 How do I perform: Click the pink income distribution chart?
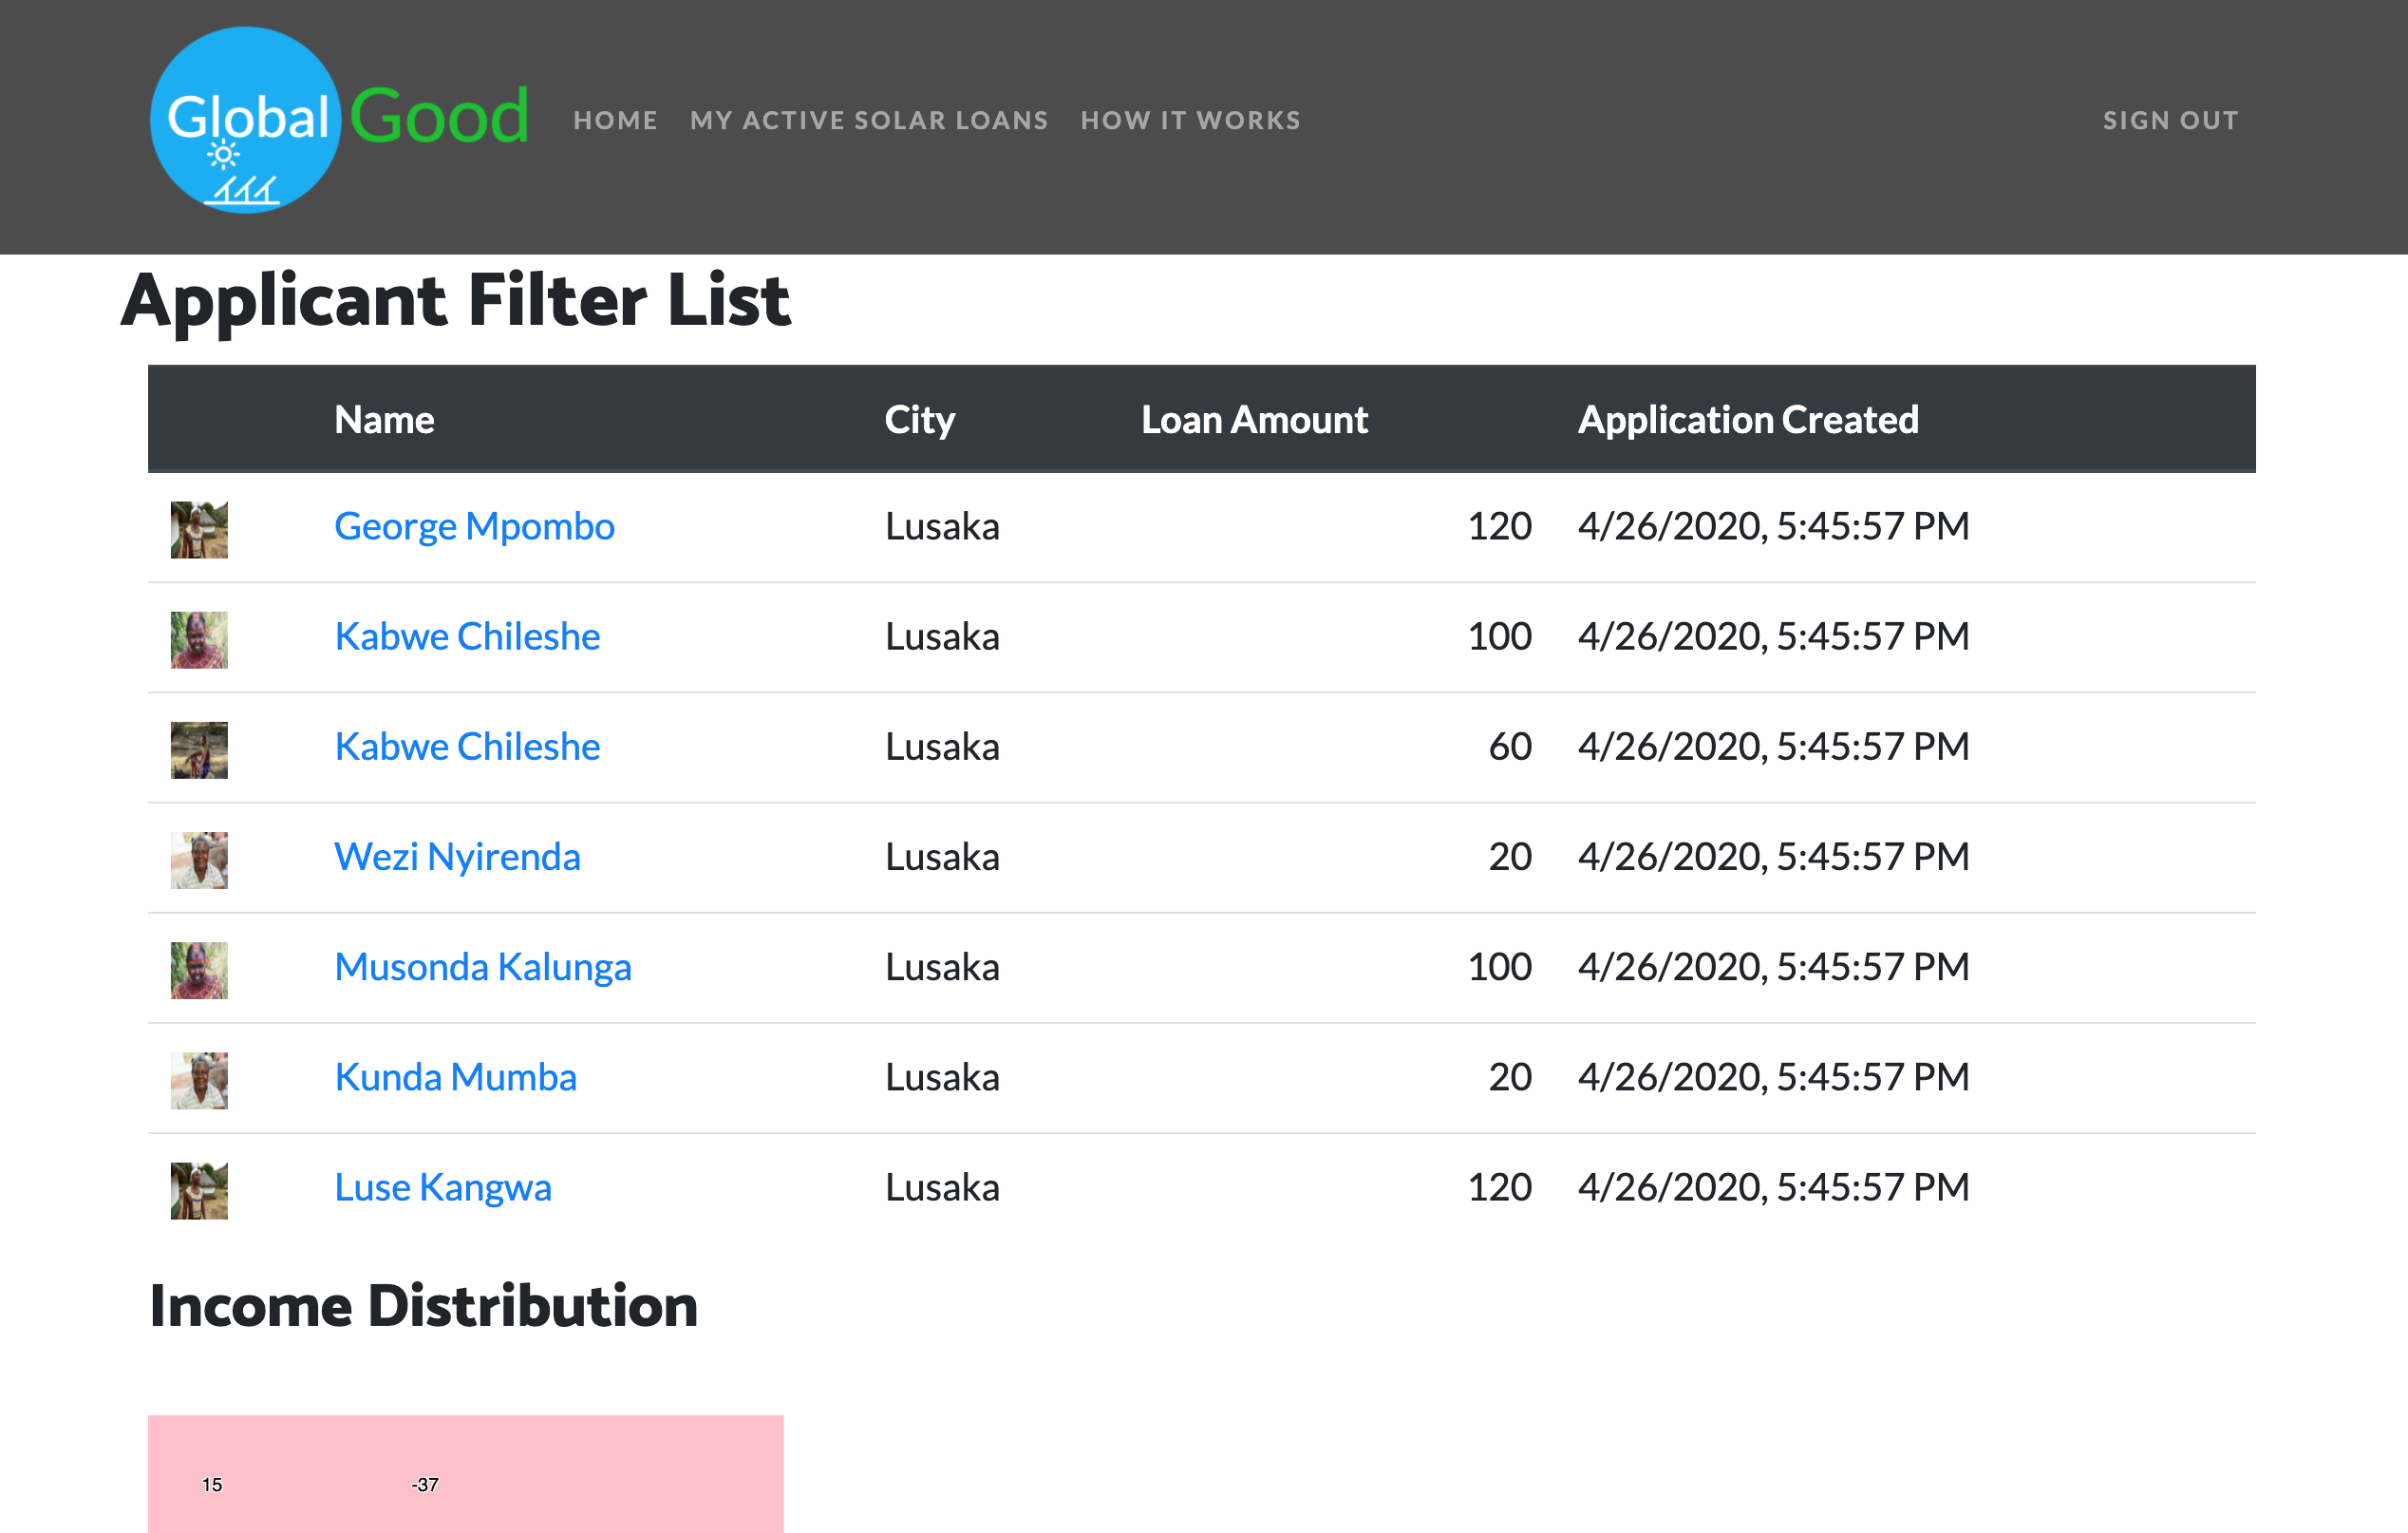point(465,1472)
